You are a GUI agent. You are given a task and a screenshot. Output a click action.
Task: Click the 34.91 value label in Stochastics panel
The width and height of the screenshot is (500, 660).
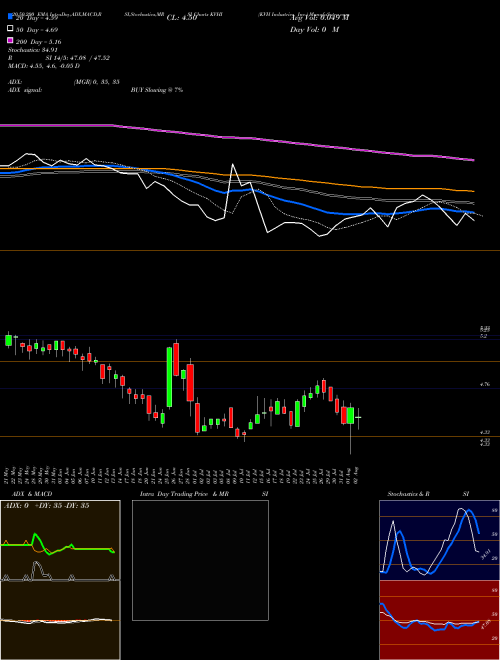(485, 554)
